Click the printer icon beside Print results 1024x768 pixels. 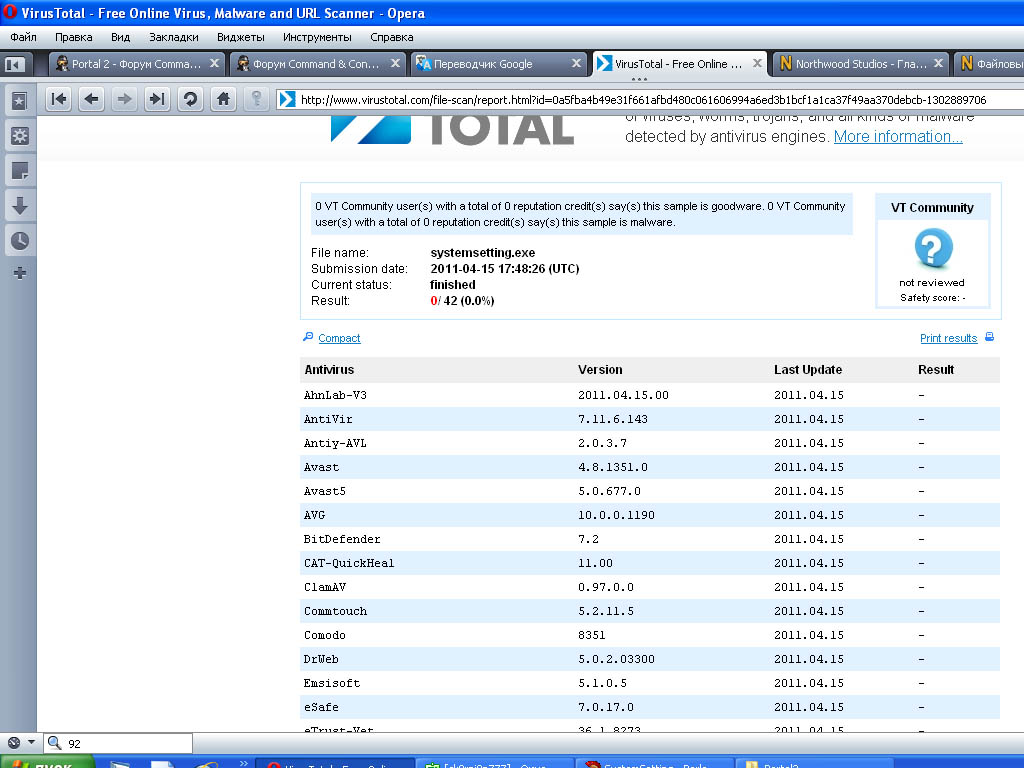click(x=989, y=337)
